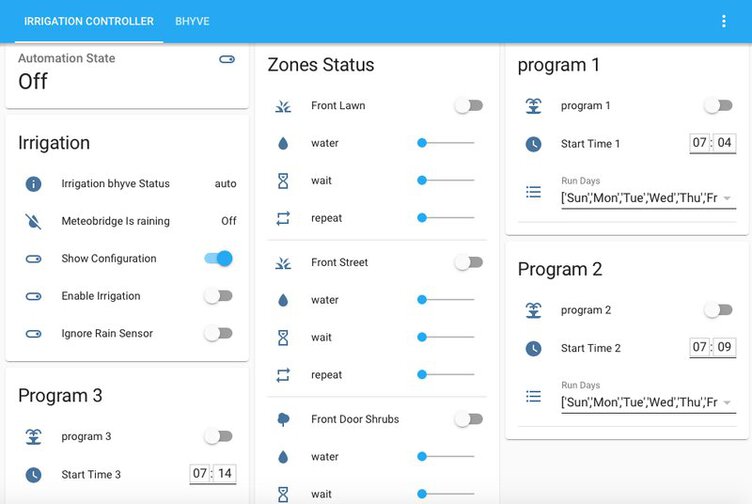Click the fountain icon beside program 1

coord(533,106)
